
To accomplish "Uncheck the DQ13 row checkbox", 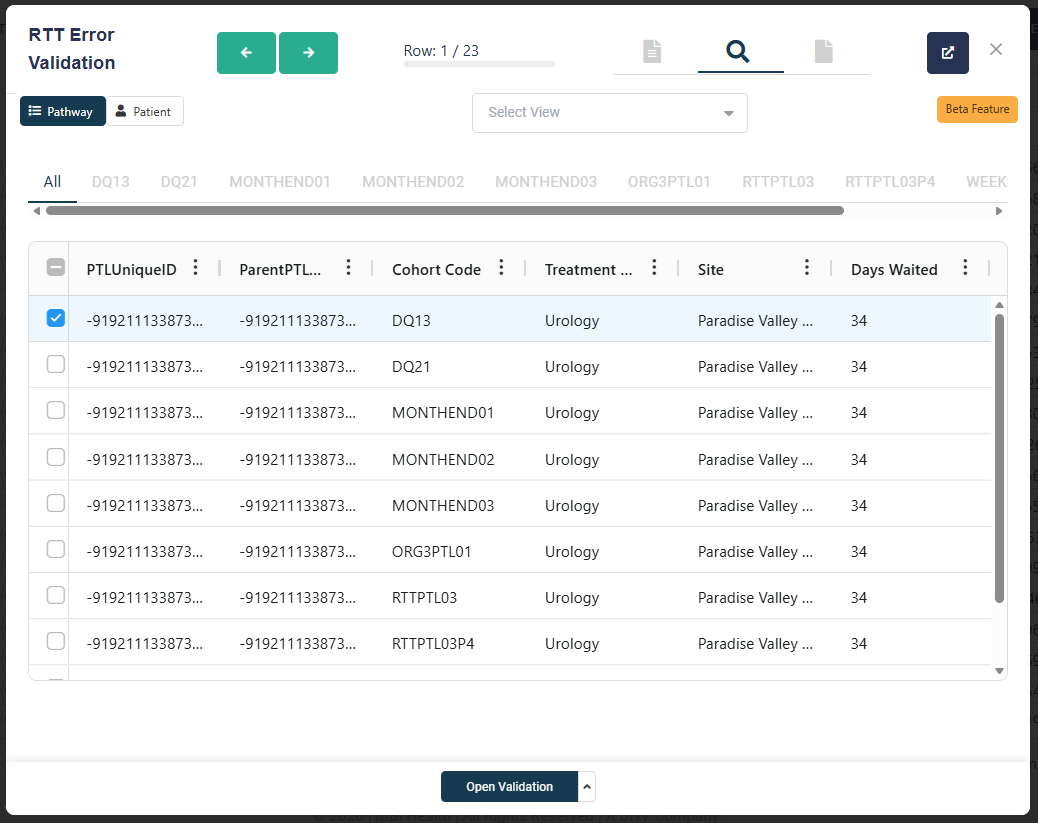I will pos(56,319).
